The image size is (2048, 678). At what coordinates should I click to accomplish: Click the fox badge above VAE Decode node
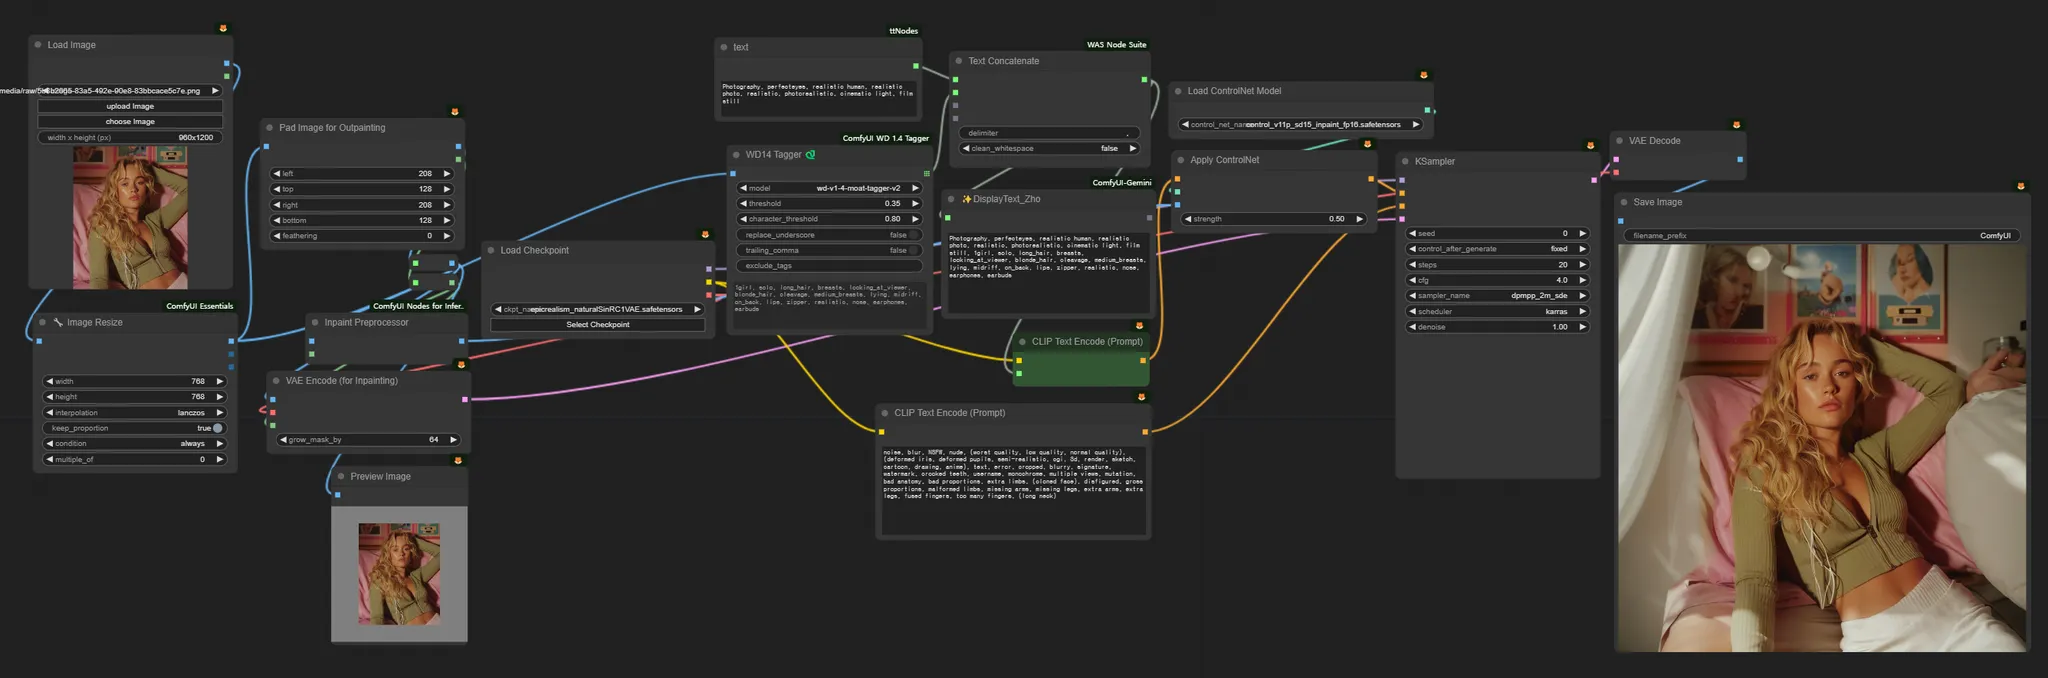point(1736,125)
